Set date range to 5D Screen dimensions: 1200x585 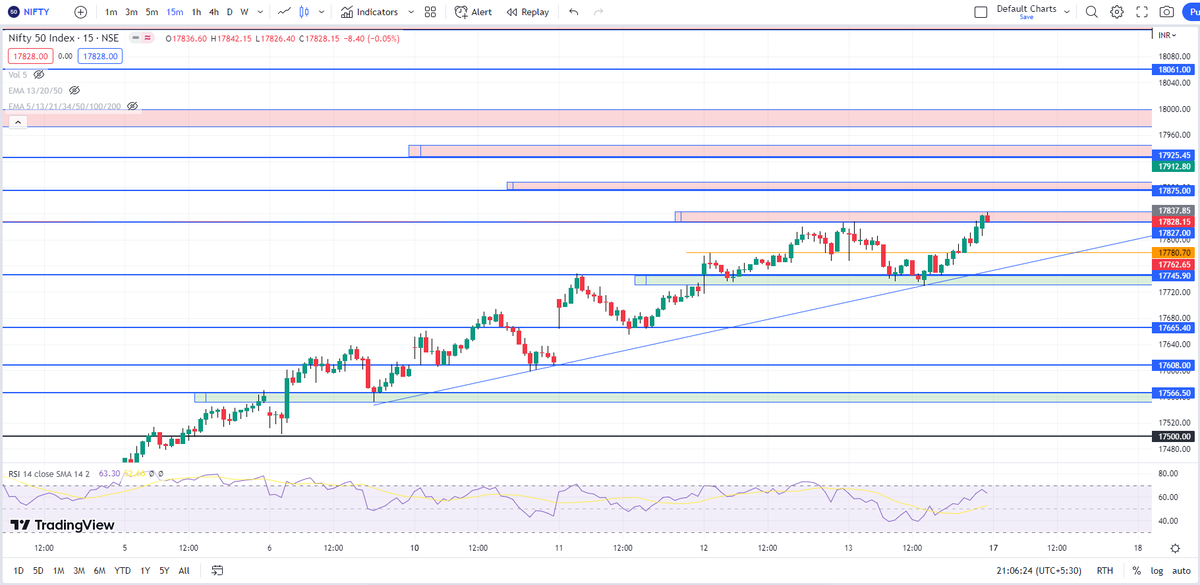(37, 571)
